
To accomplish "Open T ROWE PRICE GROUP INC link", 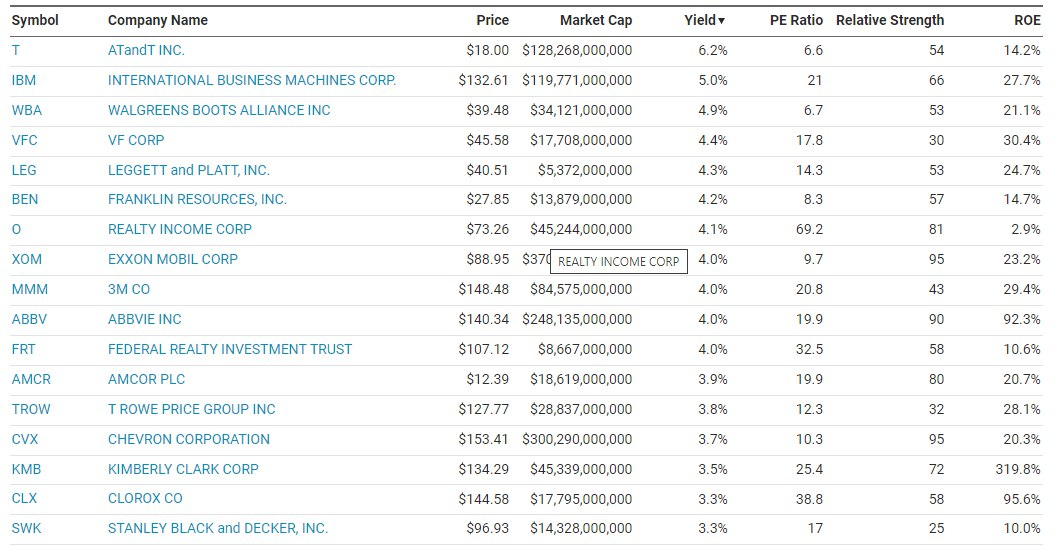I will click(192, 409).
